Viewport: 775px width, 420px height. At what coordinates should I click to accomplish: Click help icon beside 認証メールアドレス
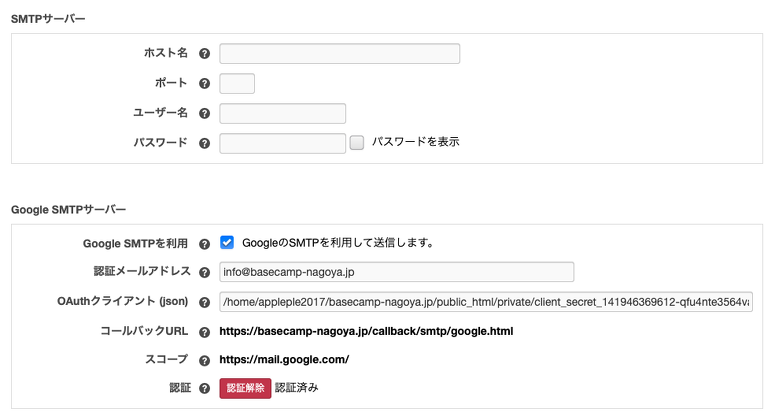pos(205,272)
